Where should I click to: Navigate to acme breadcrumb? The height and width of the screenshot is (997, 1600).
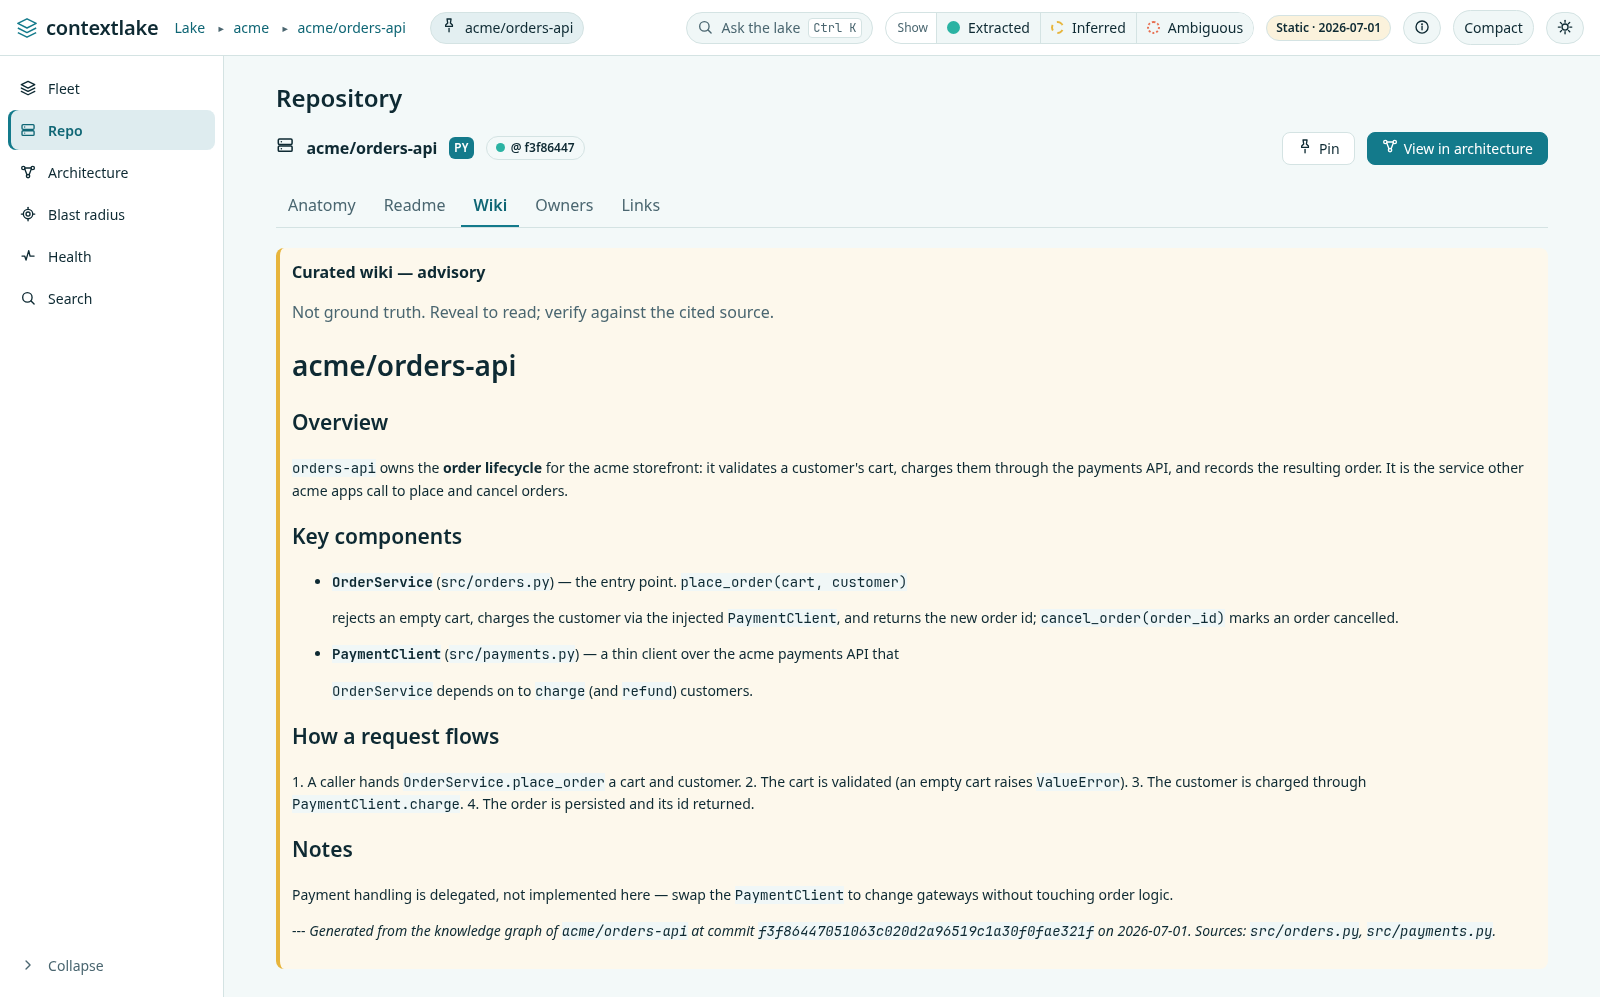[251, 28]
